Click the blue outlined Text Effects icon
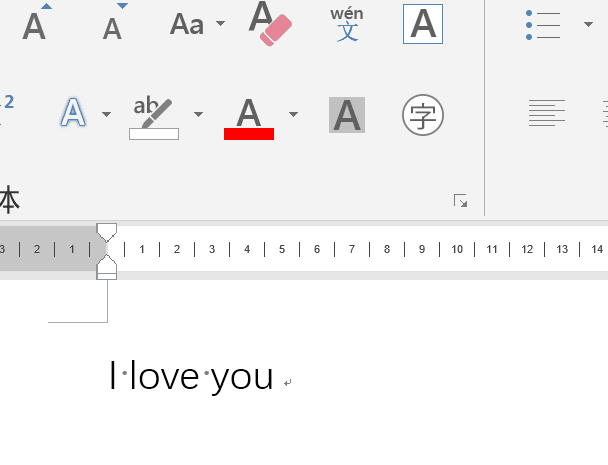 74,114
